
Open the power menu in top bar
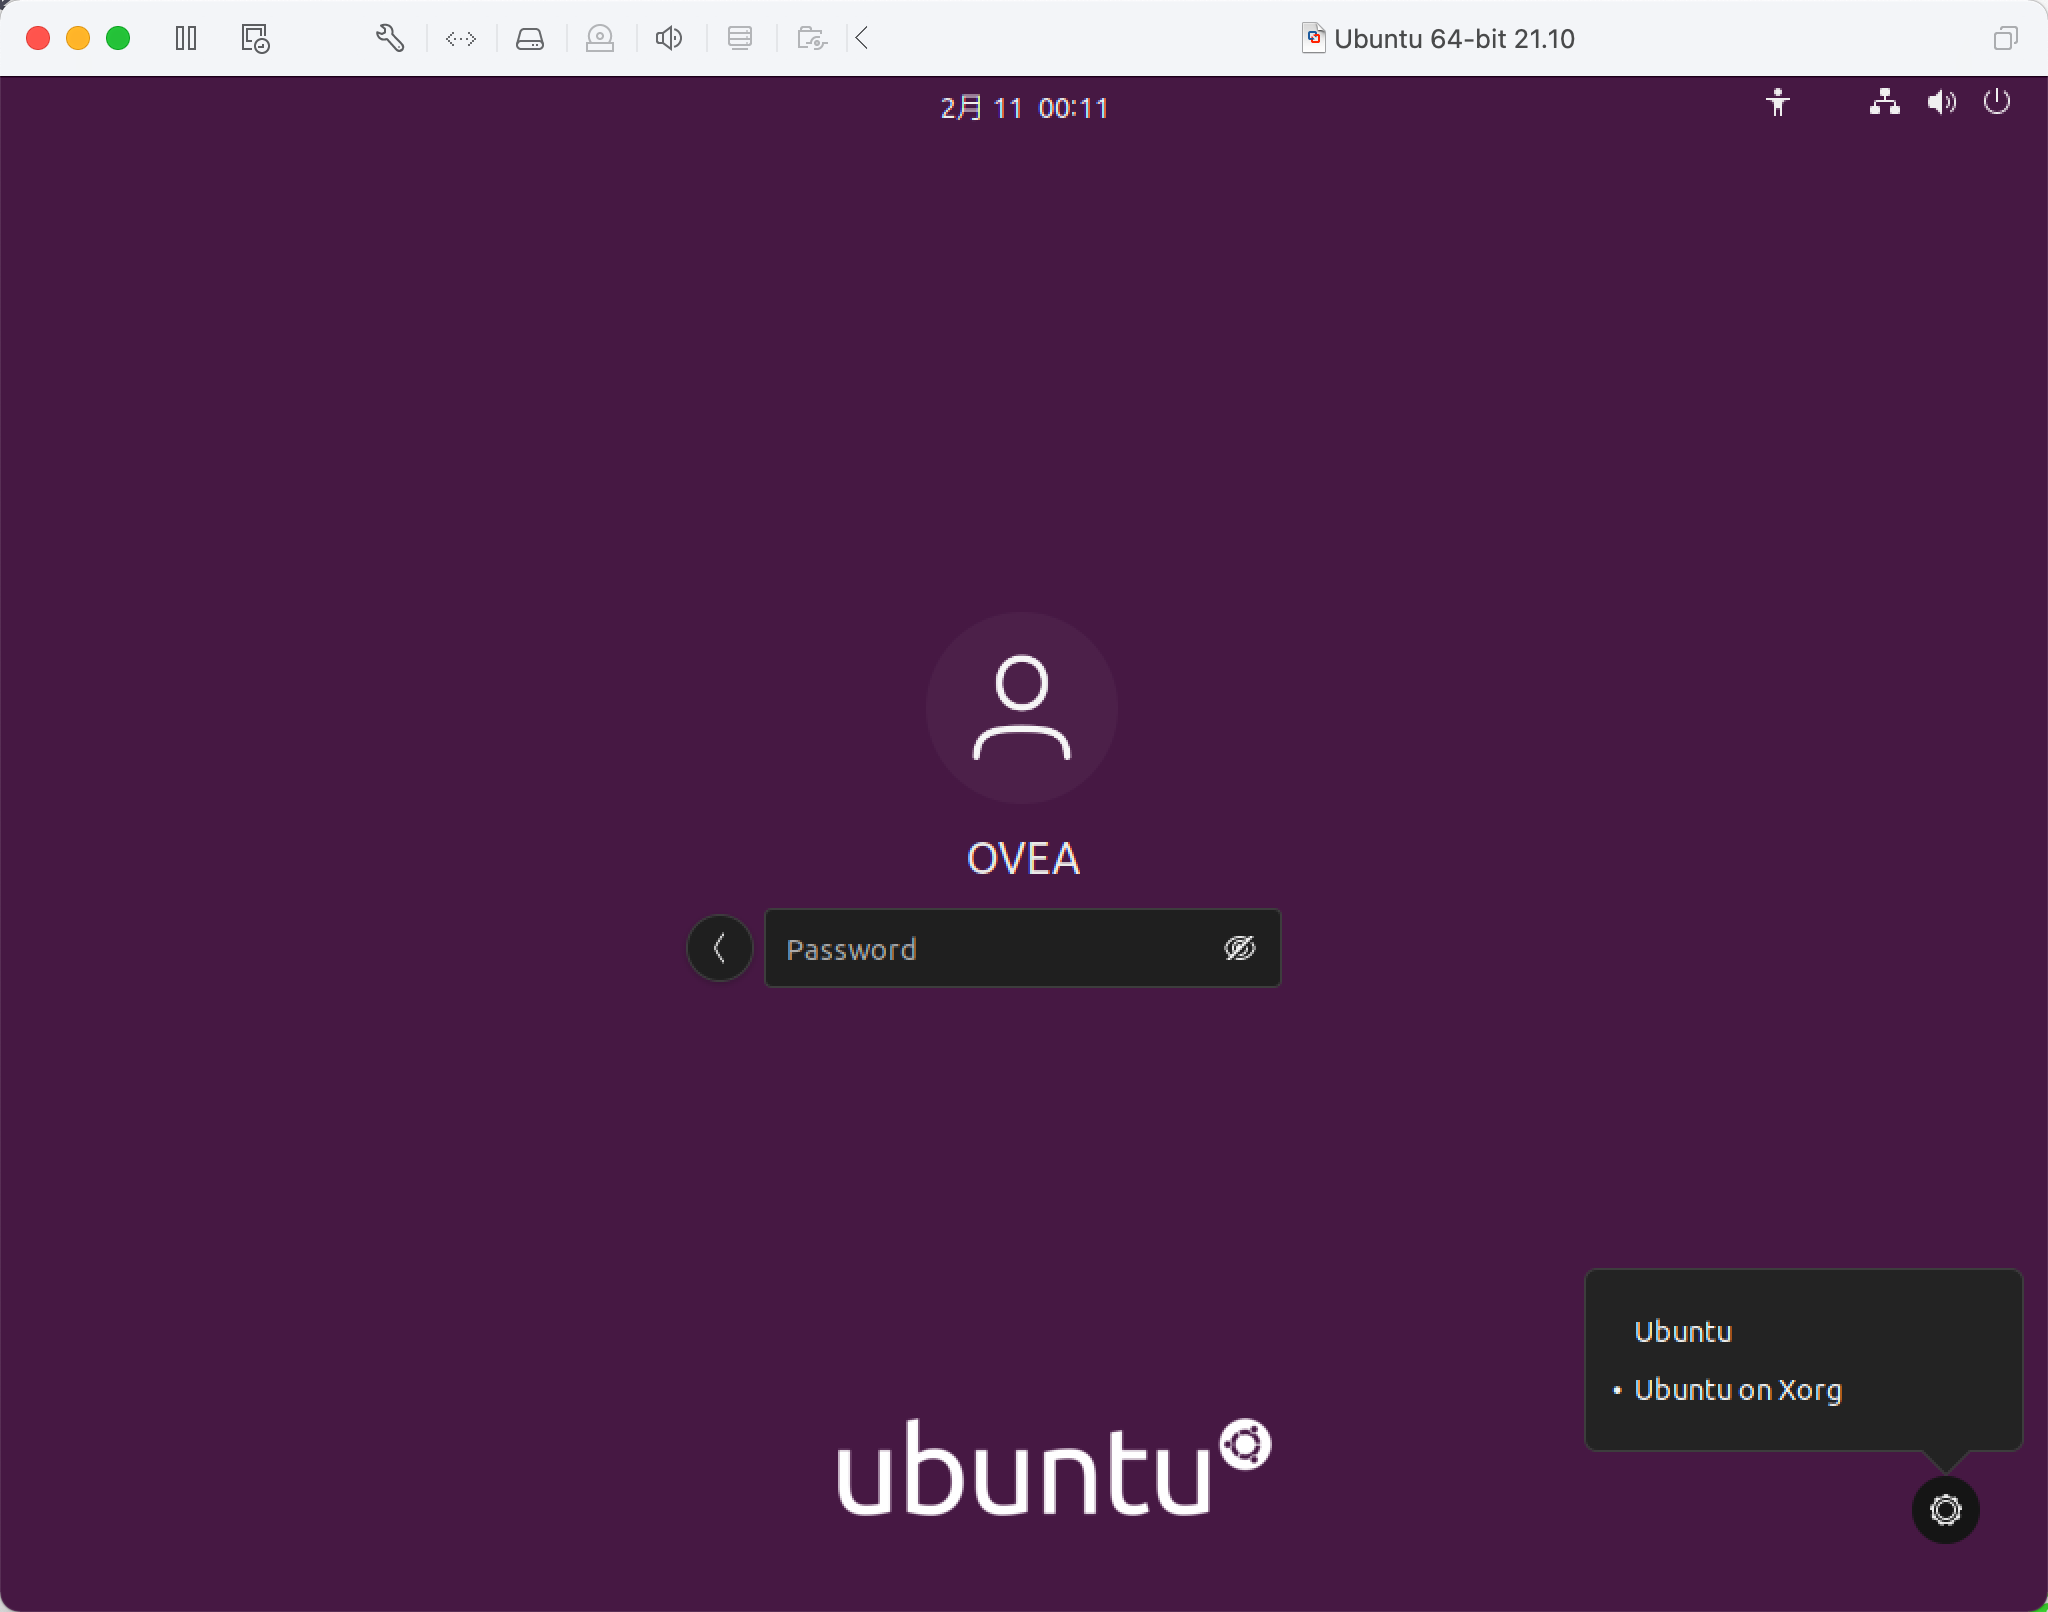pos(1996,103)
